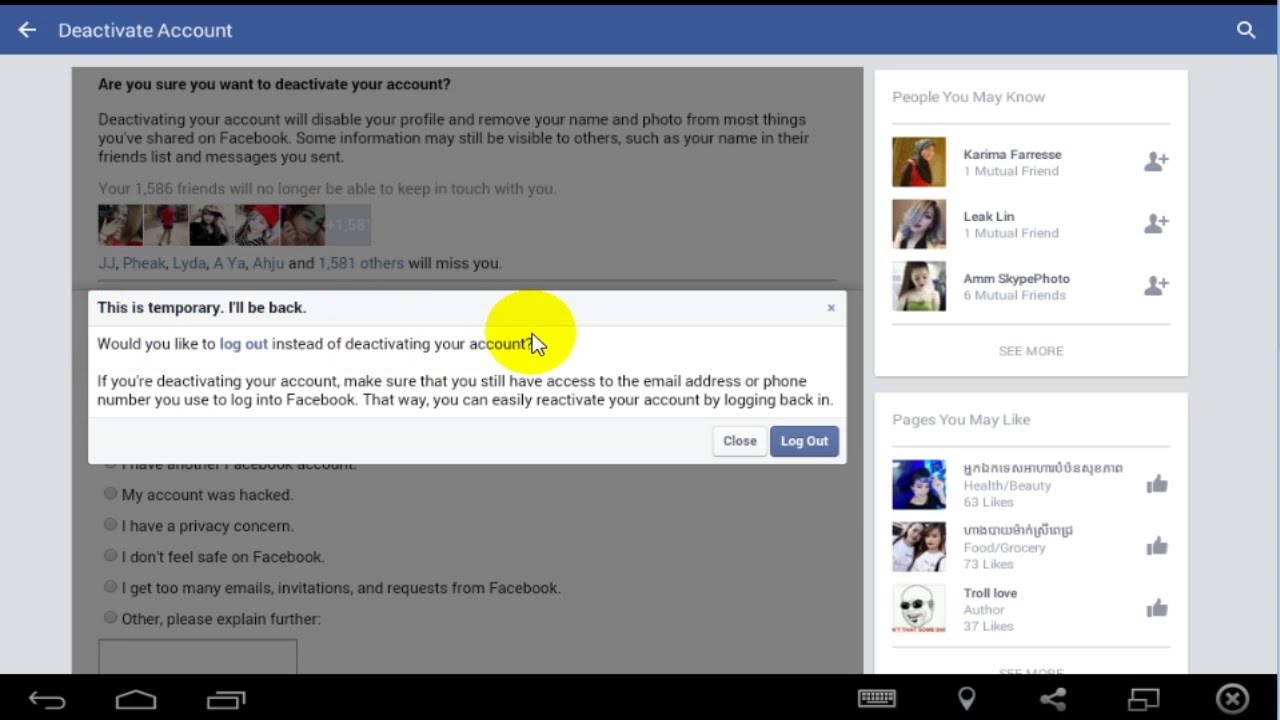Open Troll love page thumbnail
This screenshot has width=1280, height=720.
pos(919,609)
